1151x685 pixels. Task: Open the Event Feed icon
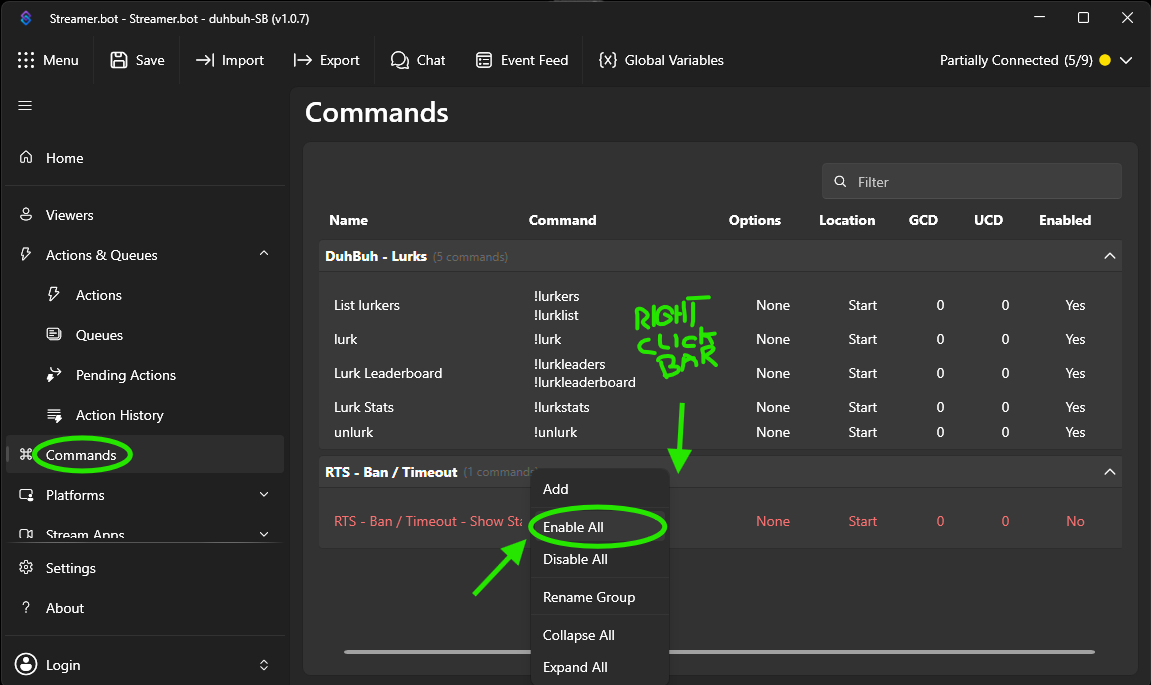484,60
